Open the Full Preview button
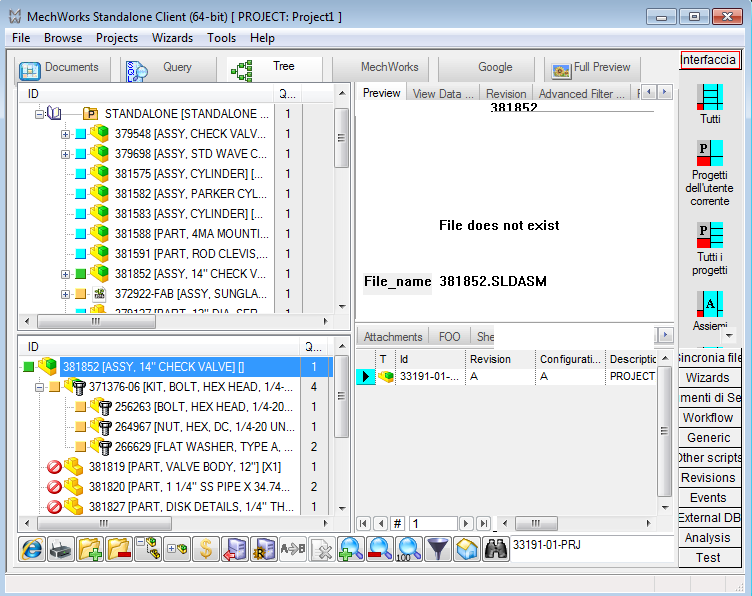Image resolution: width=752 pixels, height=596 pixels. pos(592,68)
